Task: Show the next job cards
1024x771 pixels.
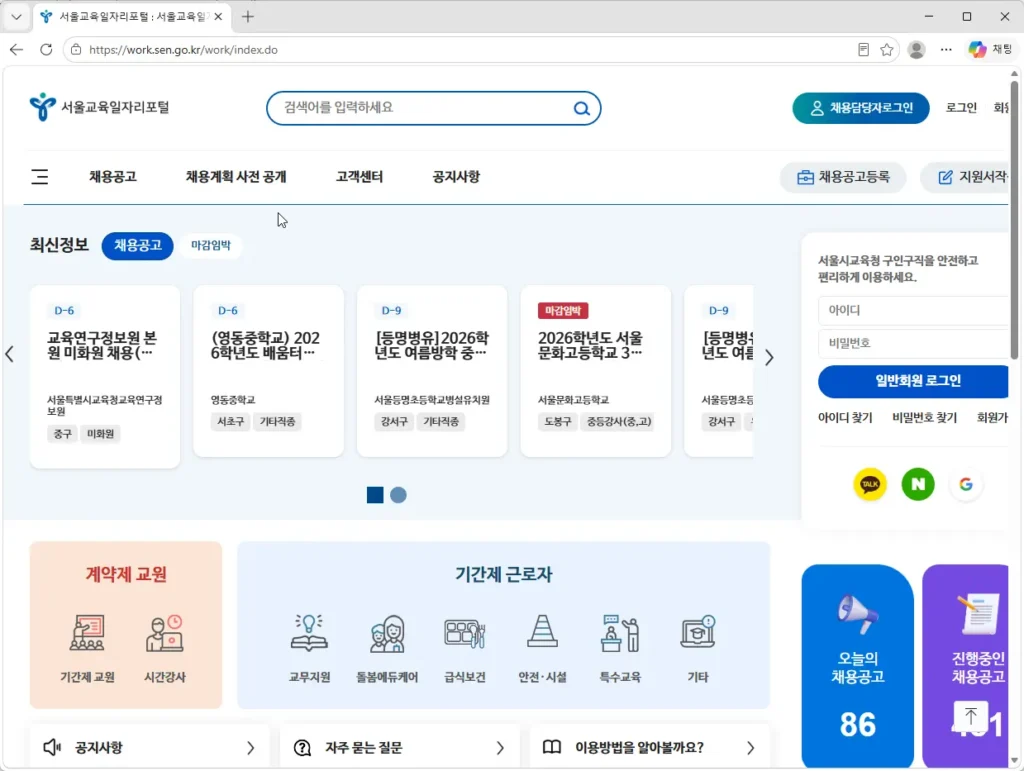Action: click(769, 357)
